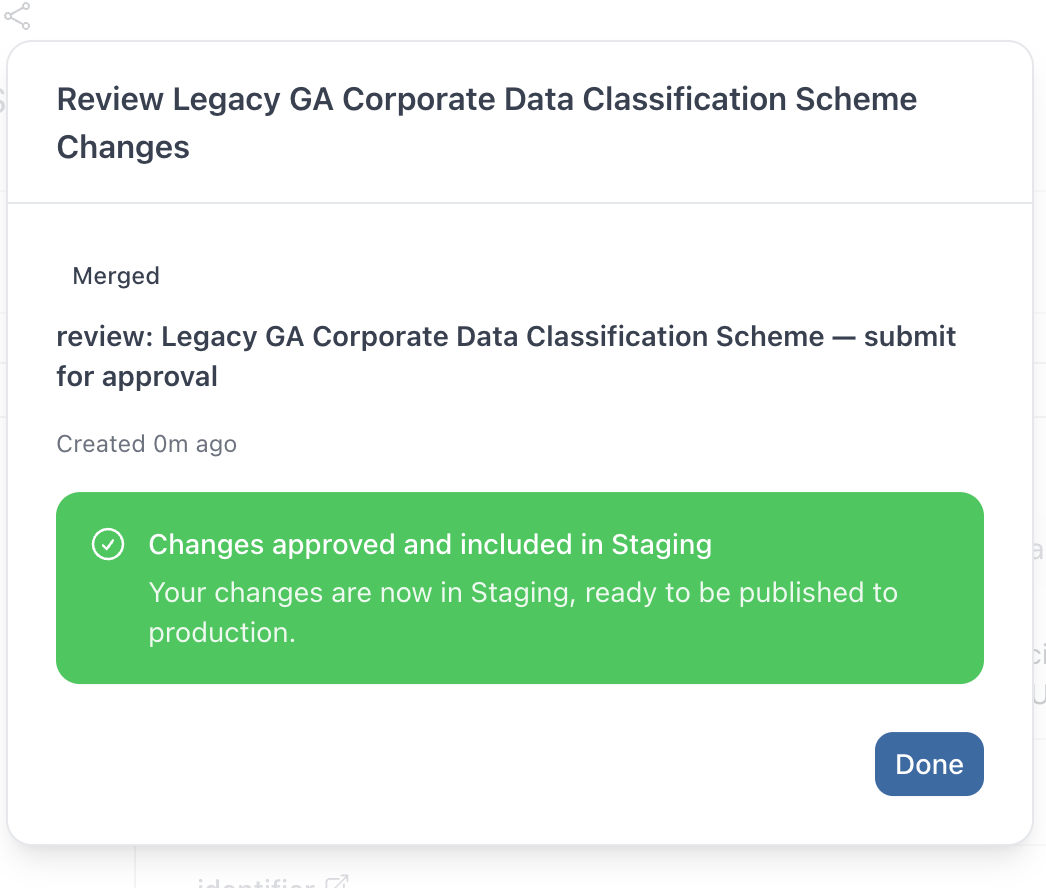
Task: Click Created 0m ago timestamp
Action: point(146,444)
